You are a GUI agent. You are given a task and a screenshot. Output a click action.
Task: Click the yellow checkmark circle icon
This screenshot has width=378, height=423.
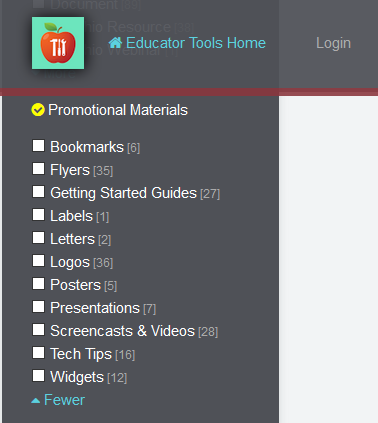pyautogui.click(x=38, y=110)
